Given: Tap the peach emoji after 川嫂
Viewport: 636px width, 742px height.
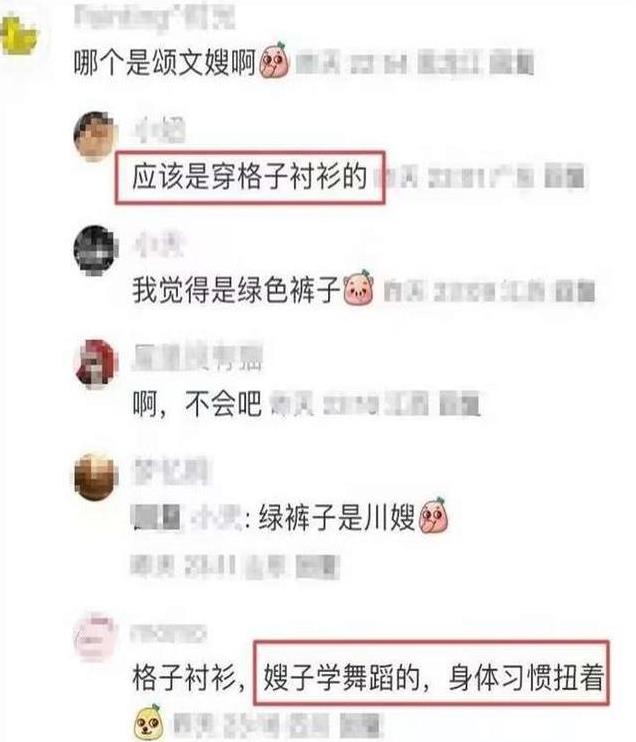Looking at the screenshot, I should point(433,515).
